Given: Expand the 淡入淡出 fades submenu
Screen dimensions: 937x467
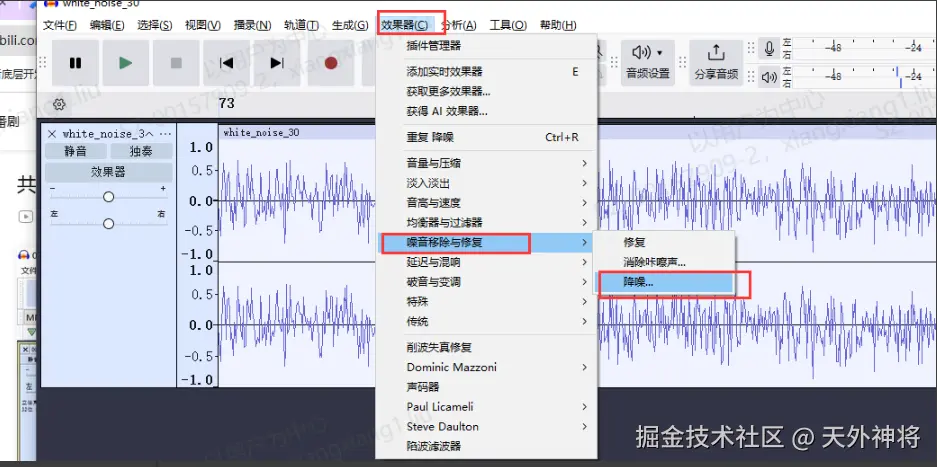Looking at the screenshot, I should pos(486,183).
